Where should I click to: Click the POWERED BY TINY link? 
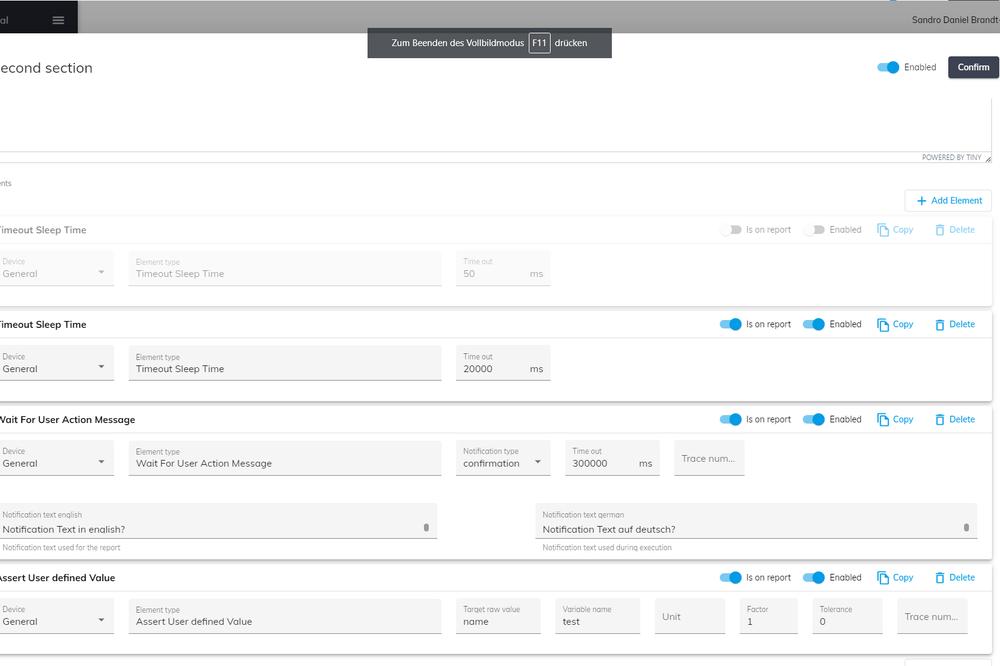952,157
